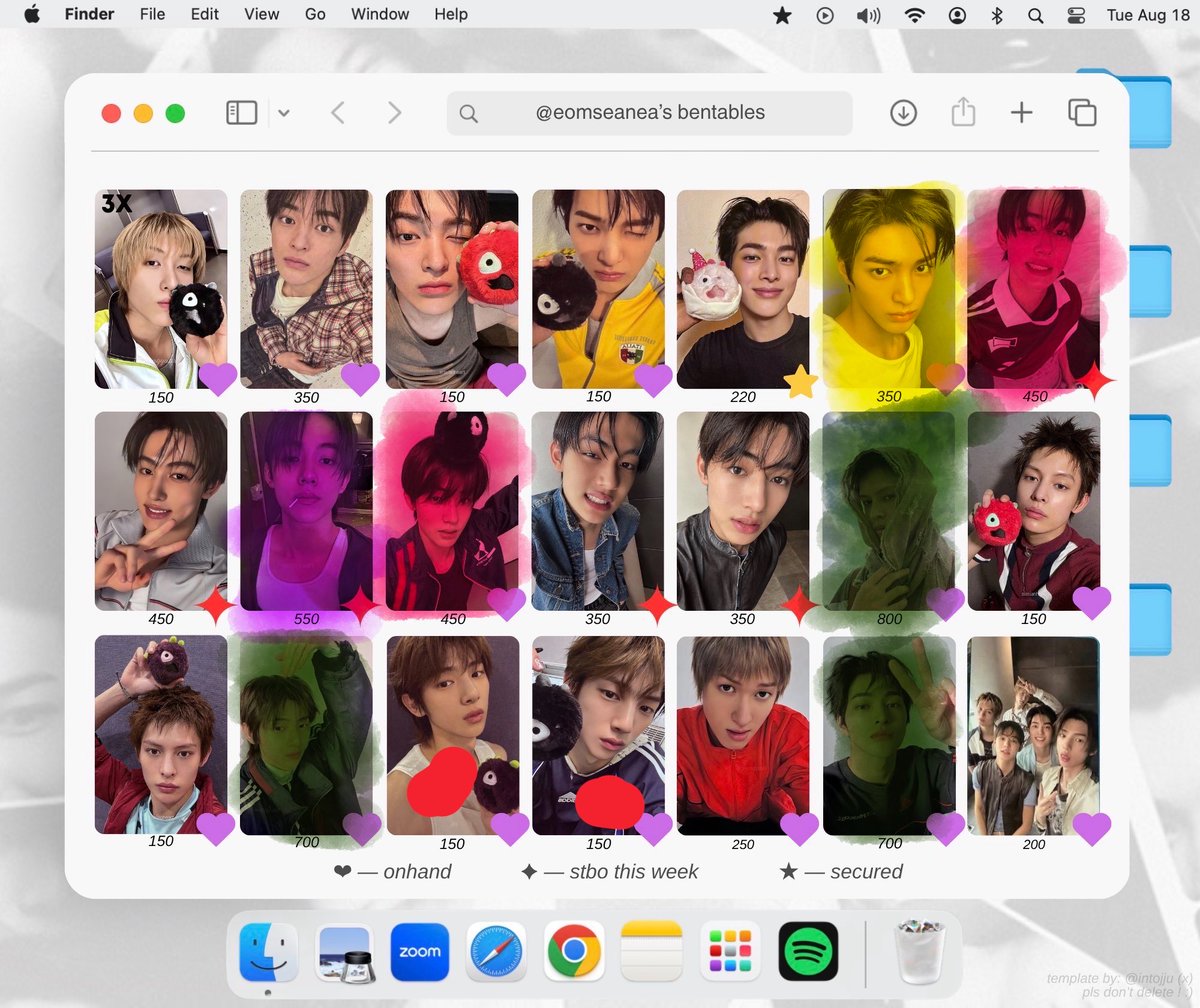Open the Window menu
The image size is (1200, 1008).
click(x=380, y=14)
